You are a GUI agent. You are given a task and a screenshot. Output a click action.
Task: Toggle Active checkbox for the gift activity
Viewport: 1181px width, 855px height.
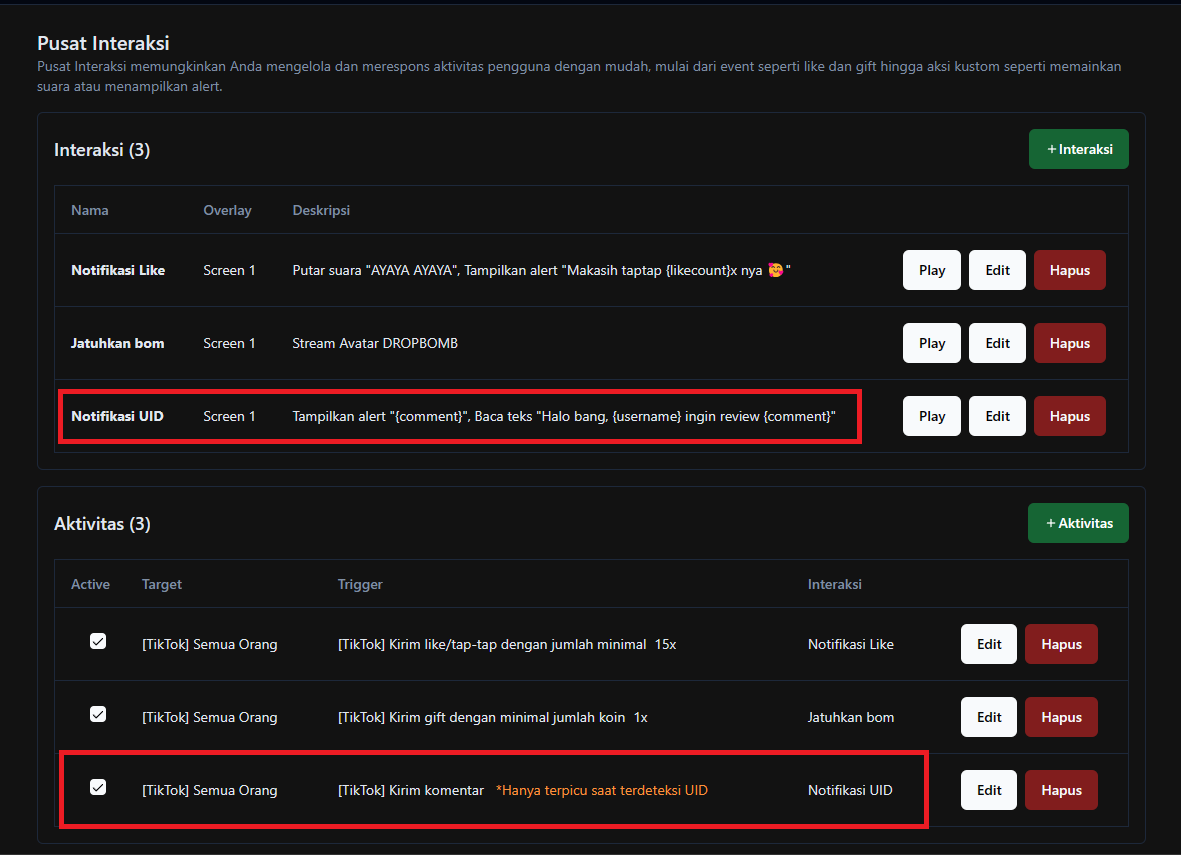coord(98,715)
